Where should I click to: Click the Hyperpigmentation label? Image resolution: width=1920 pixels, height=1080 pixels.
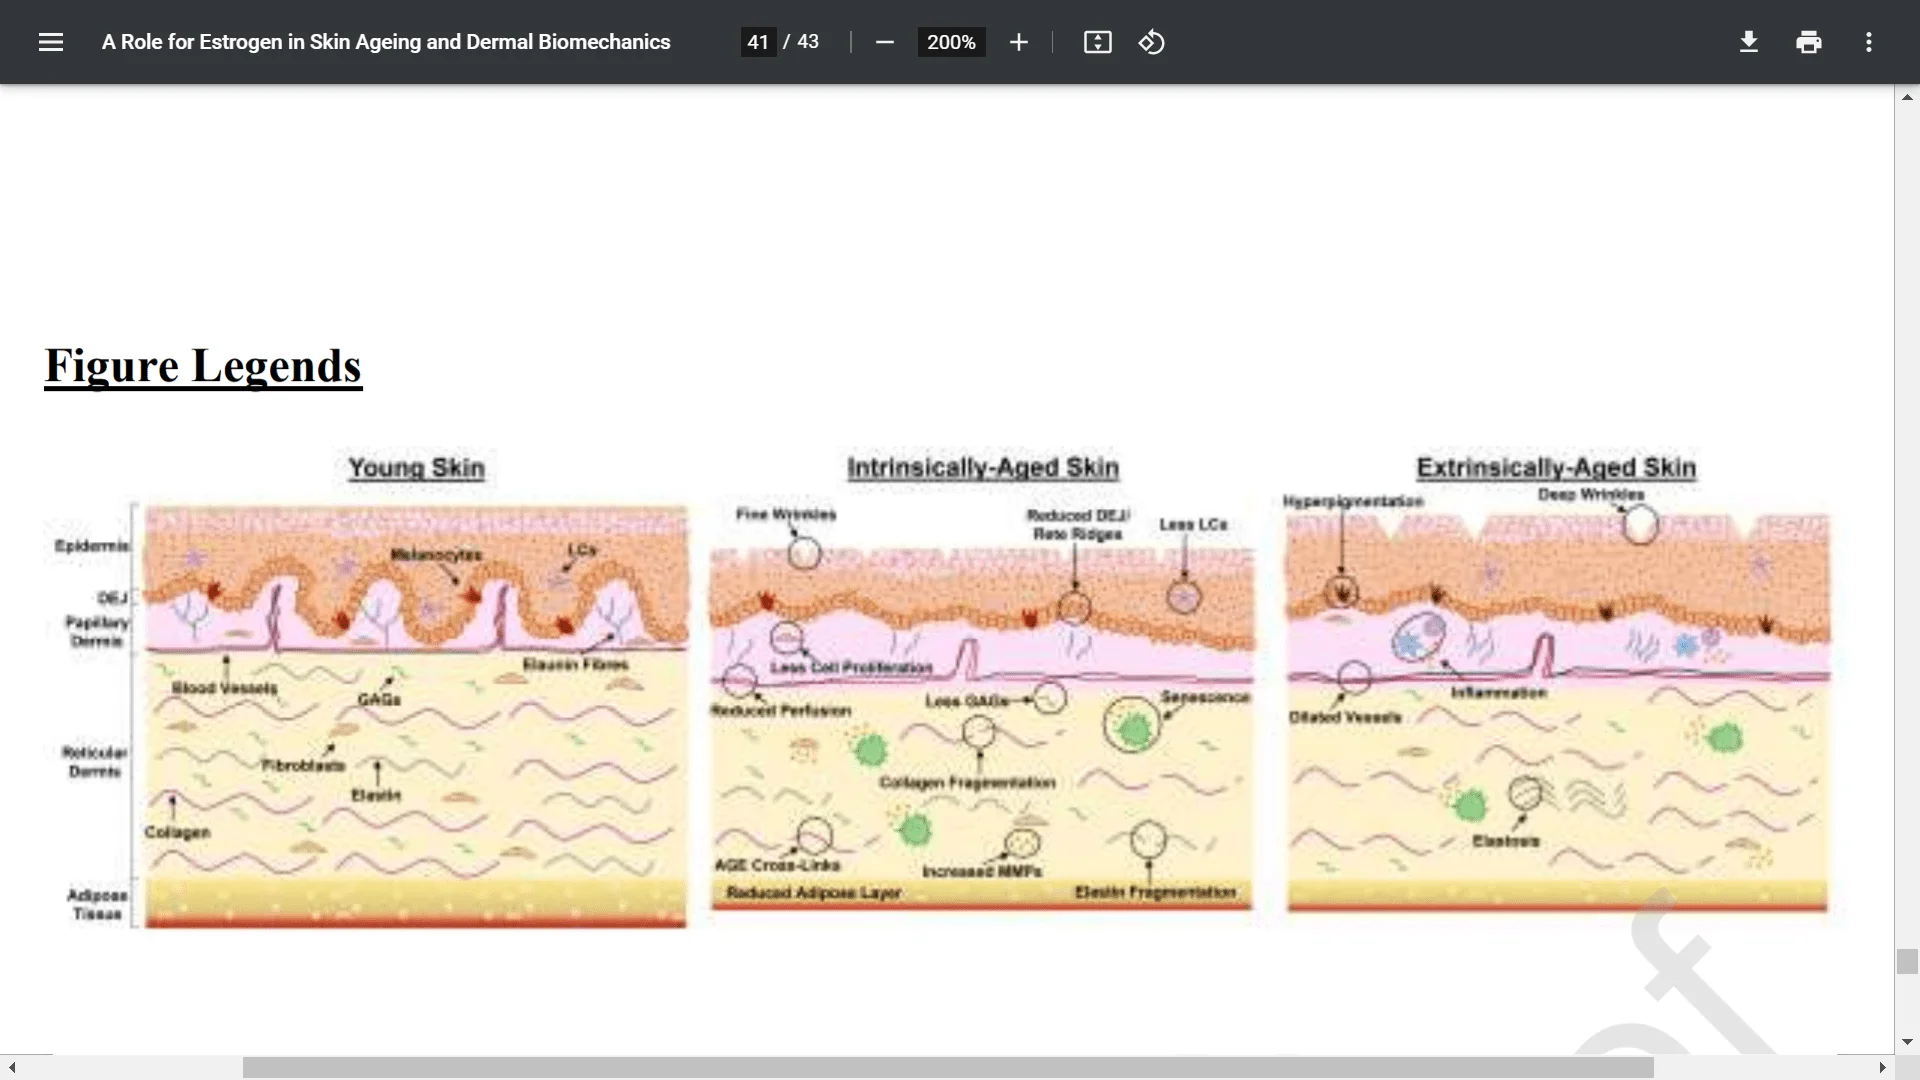point(1353,501)
